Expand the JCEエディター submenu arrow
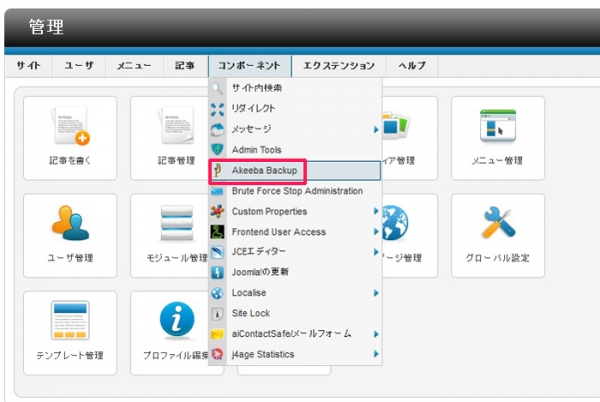Screen dimensions: 600x402 pyautogui.click(x=376, y=252)
